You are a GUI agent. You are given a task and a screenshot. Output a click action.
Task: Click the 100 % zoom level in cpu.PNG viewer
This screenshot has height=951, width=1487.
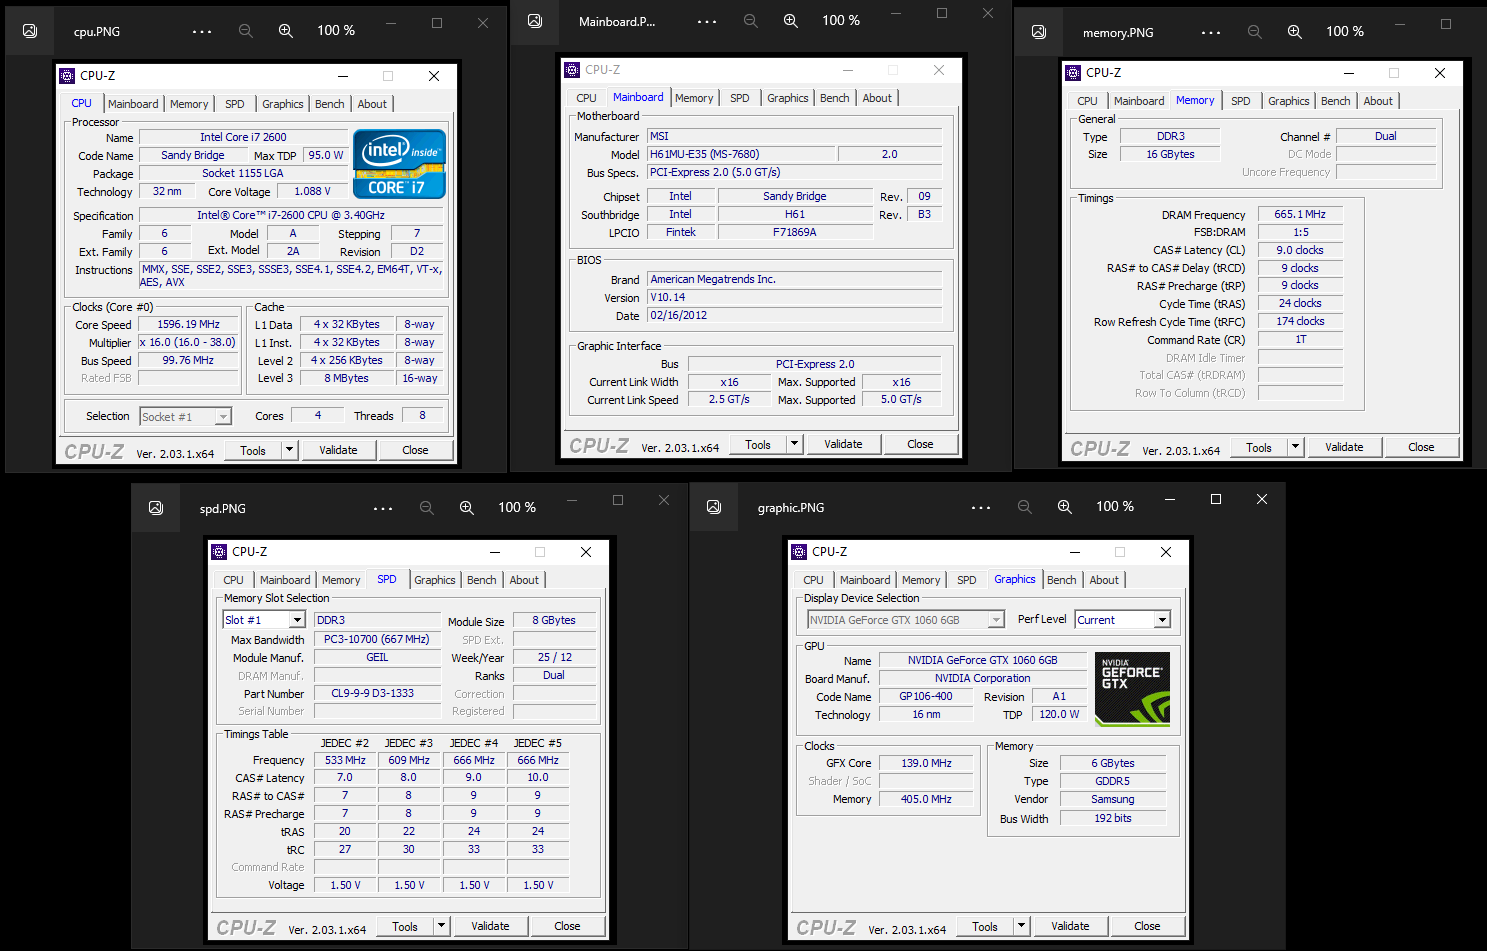(336, 31)
